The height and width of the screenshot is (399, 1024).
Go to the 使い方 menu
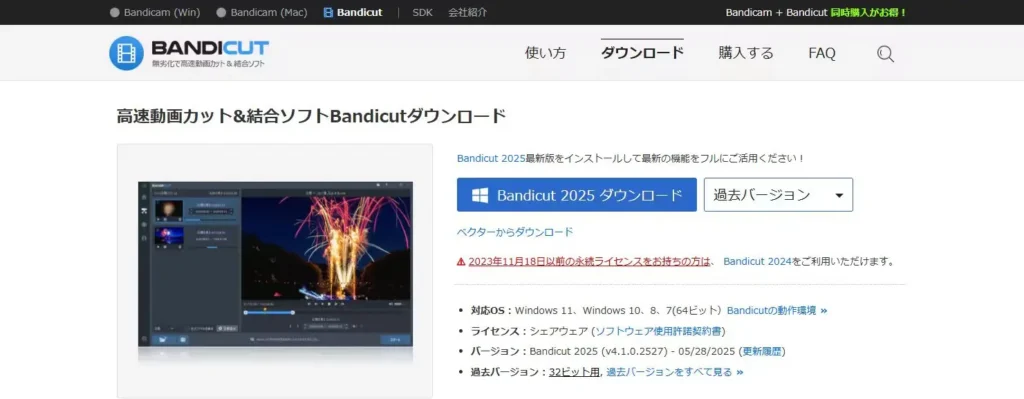545,54
